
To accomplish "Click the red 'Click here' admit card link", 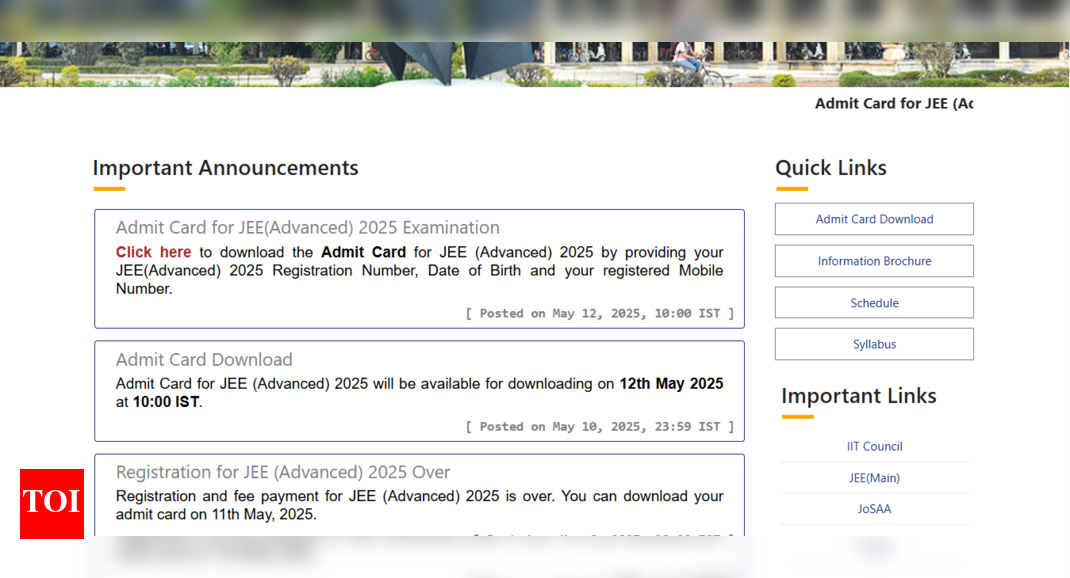I will point(153,252).
